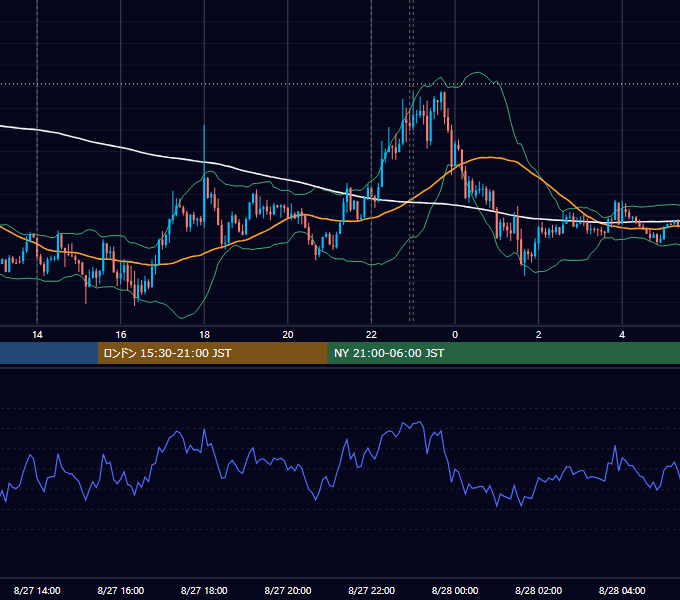Click the 20 hour label on price chart axis

point(288,335)
